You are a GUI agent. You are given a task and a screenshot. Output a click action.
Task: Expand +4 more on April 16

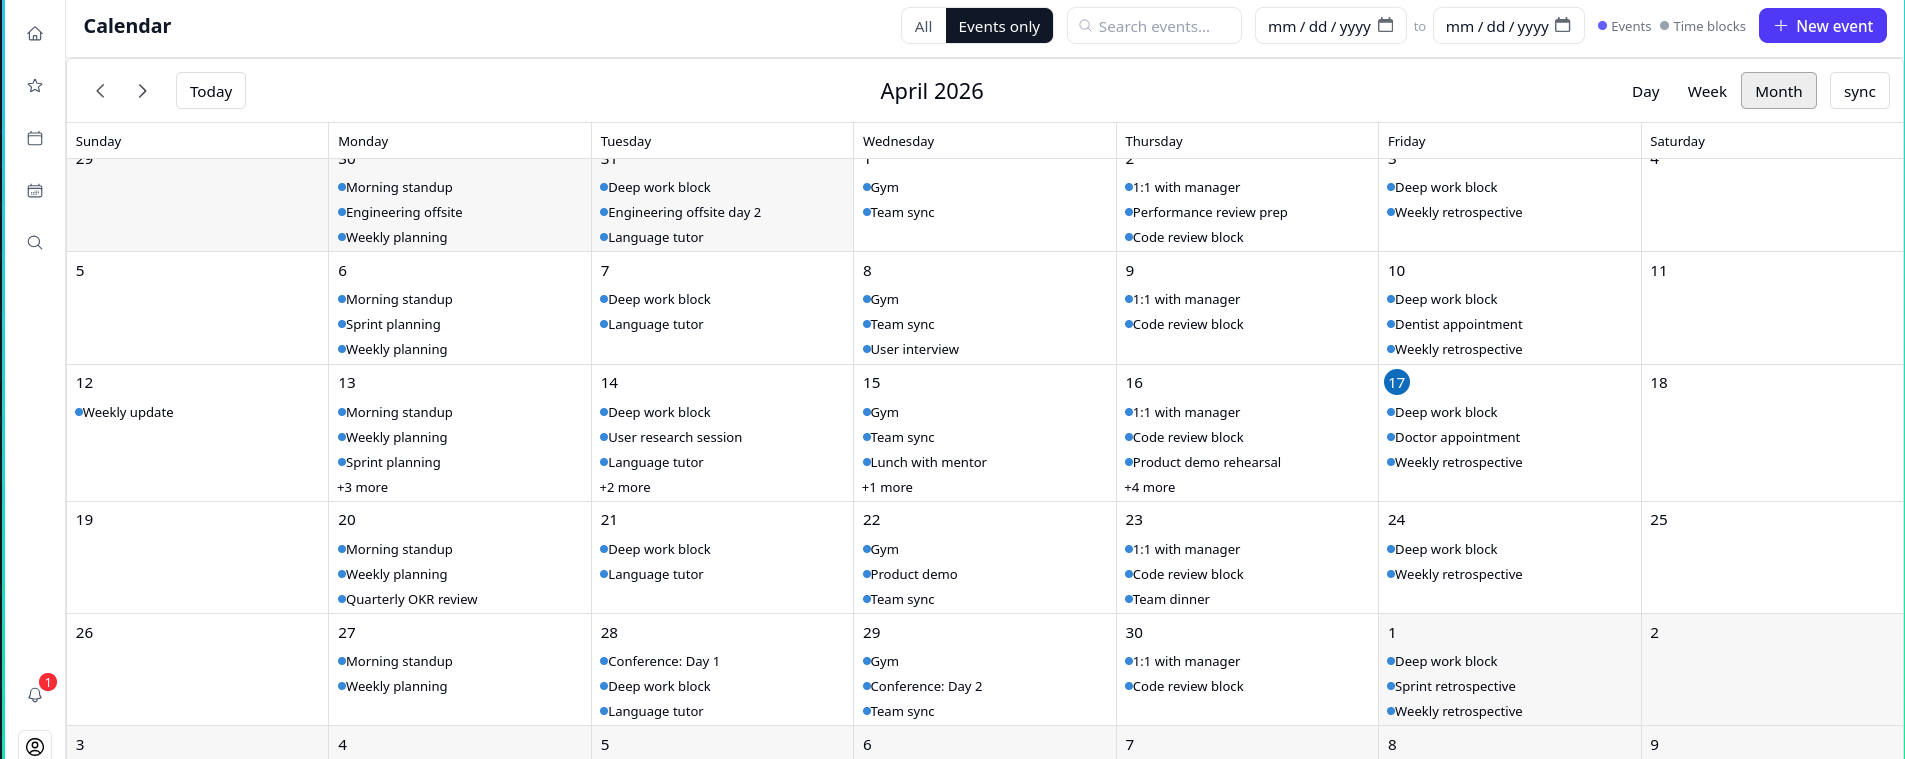click(x=1149, y=487)
